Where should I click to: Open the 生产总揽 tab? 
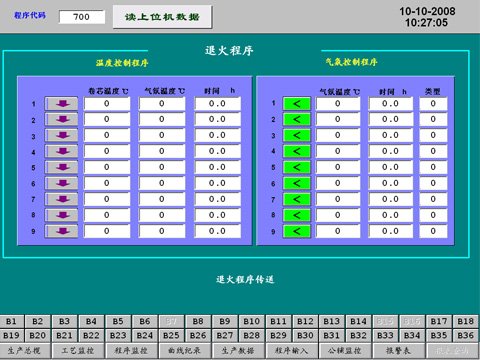coord(24,351)
